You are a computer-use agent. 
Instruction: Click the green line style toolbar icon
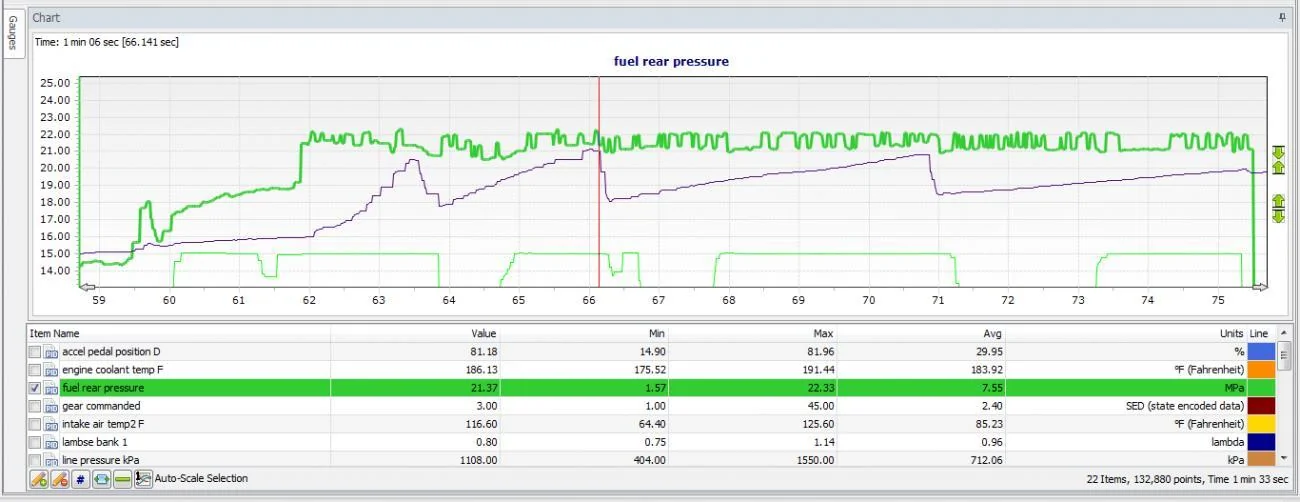[x=122, y=479]
